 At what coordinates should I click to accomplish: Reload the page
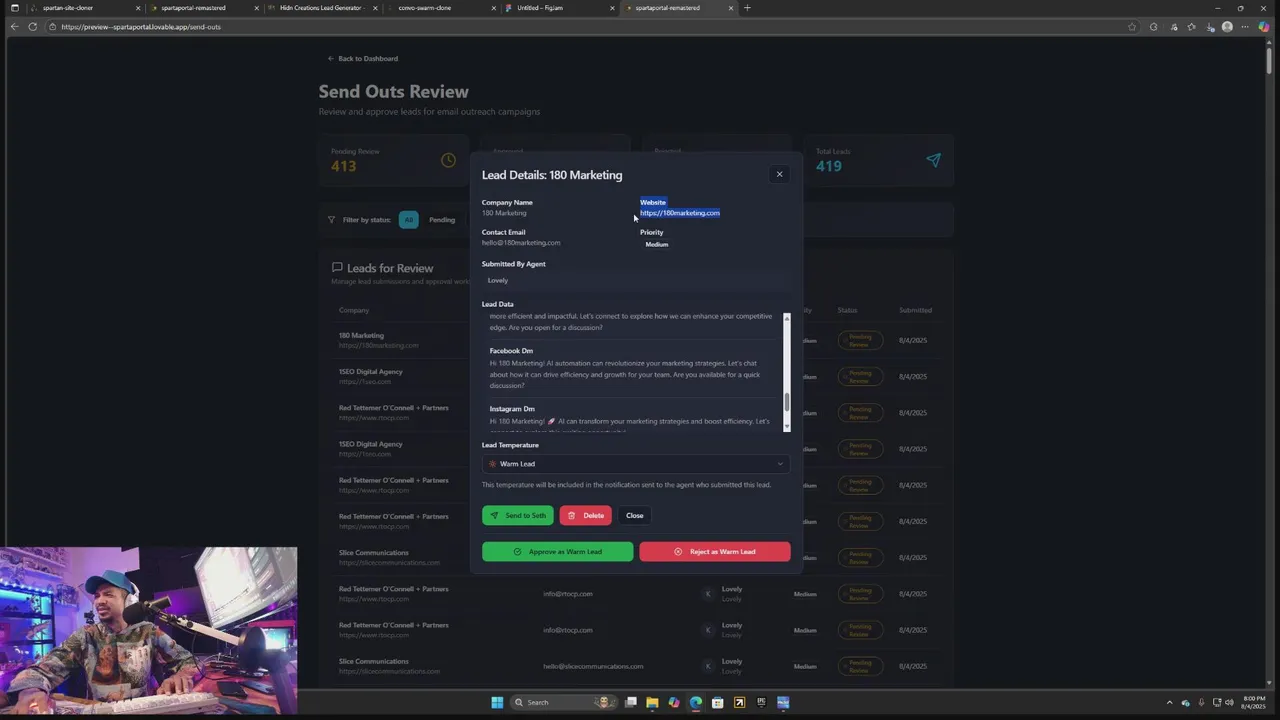(33, 27)
